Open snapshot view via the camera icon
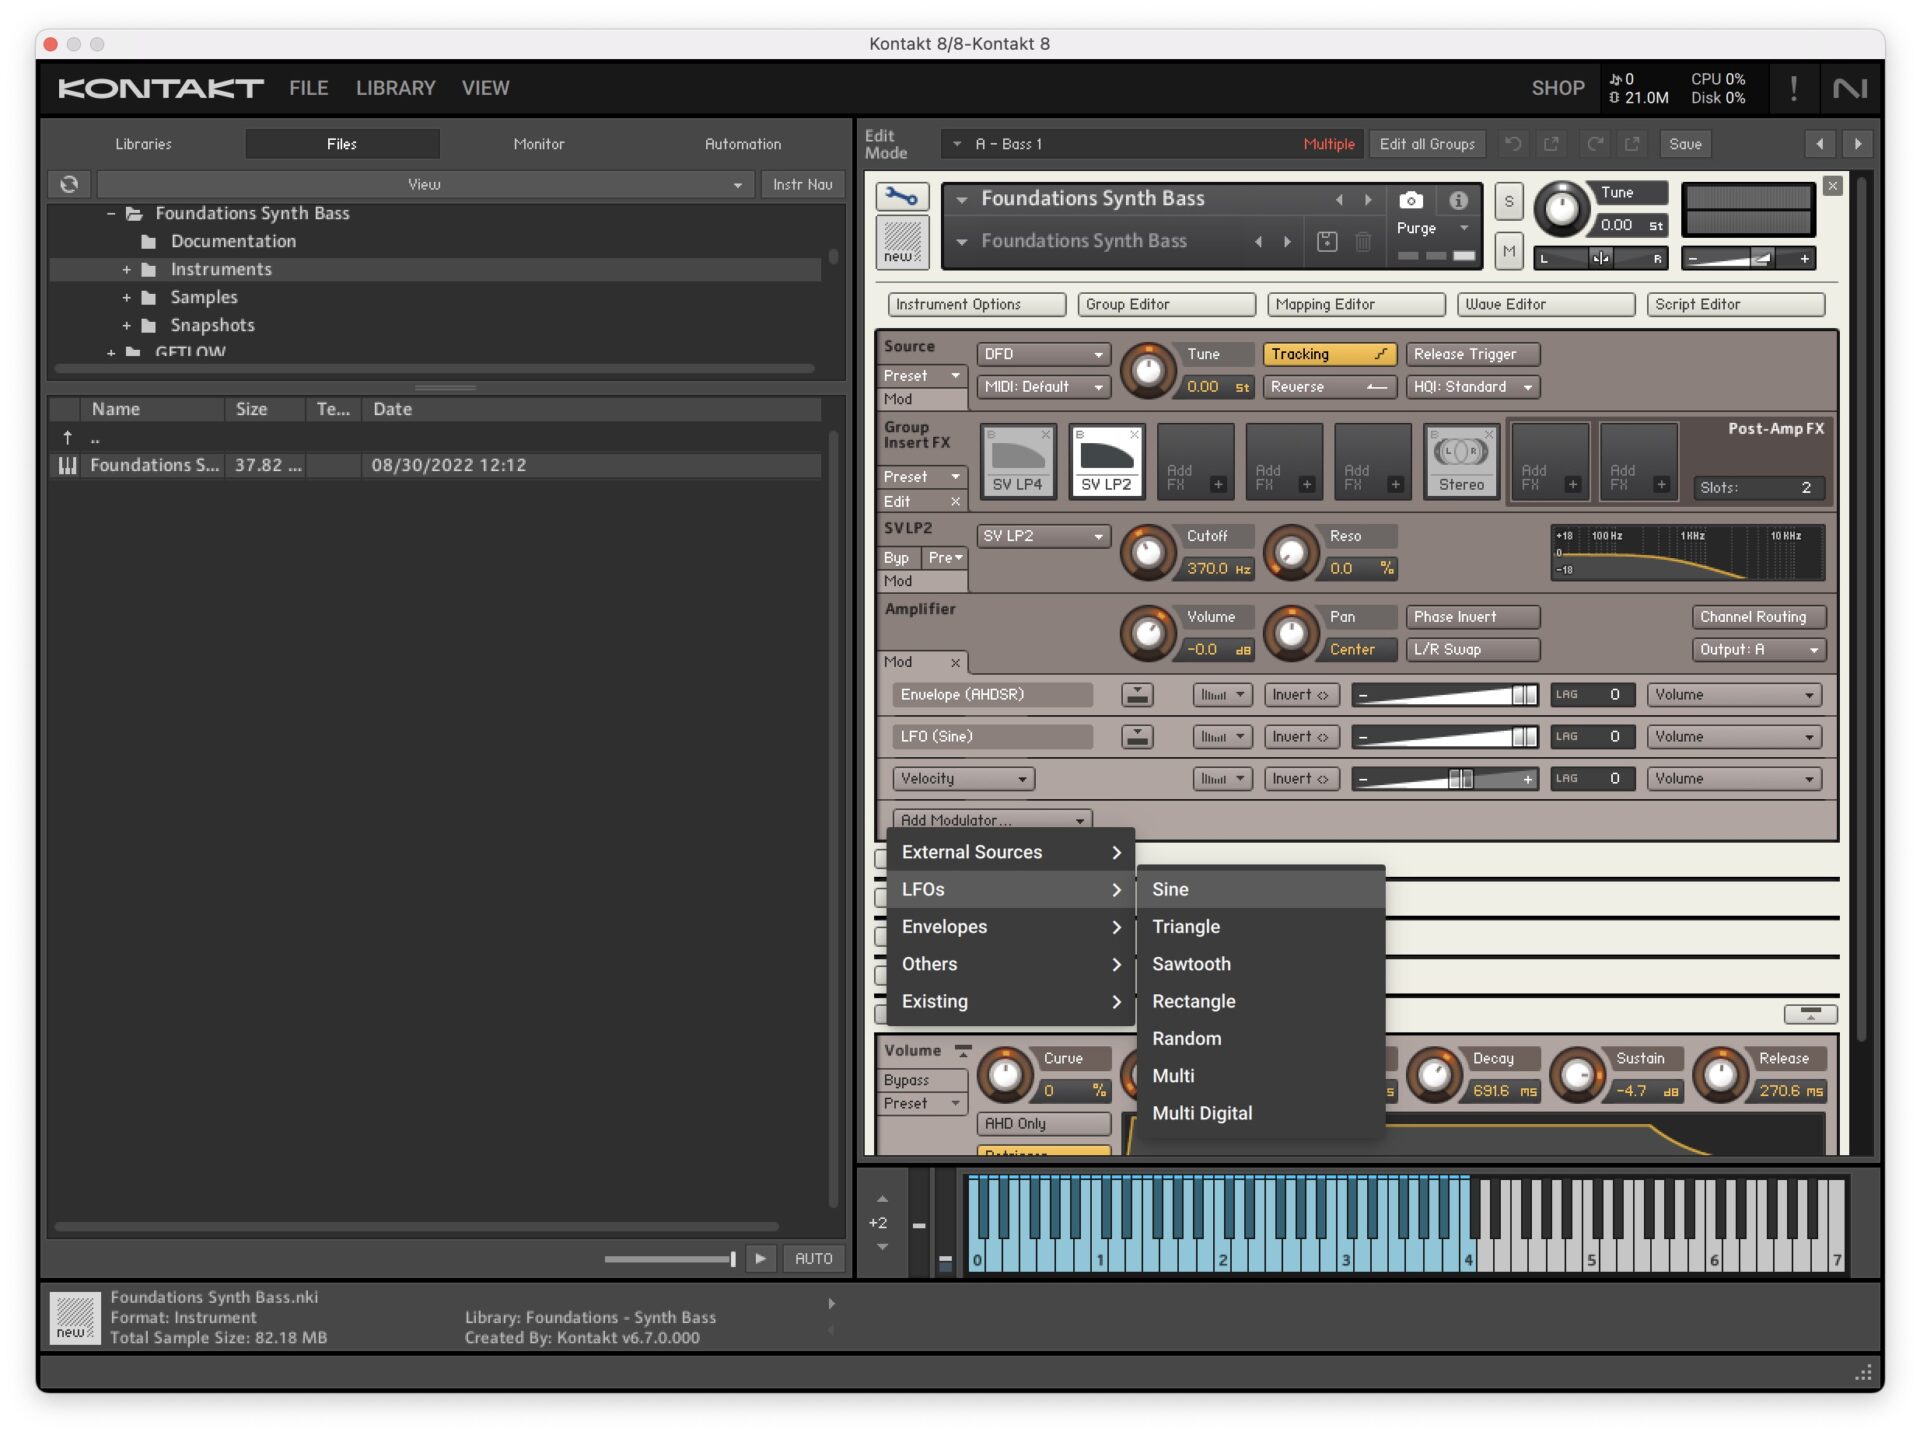This screenshot has height=1435, width=1920. tap(1412, 199)
